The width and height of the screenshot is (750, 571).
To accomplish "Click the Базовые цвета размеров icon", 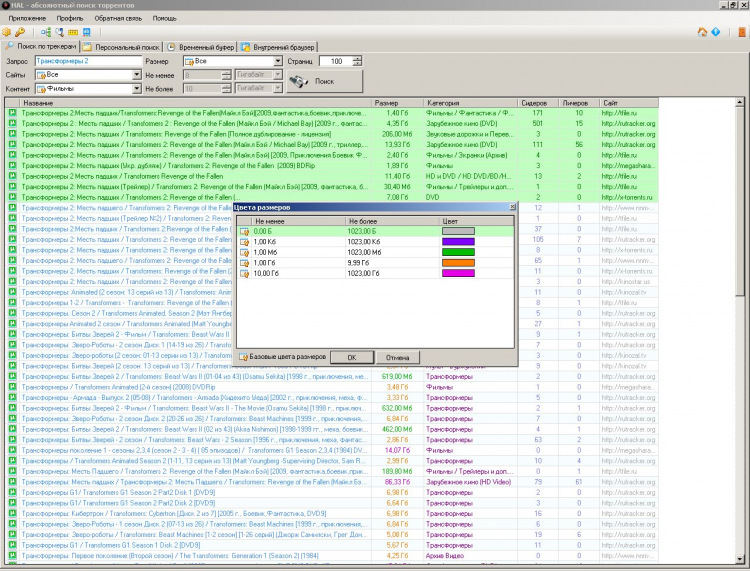I will coord(242,356).
